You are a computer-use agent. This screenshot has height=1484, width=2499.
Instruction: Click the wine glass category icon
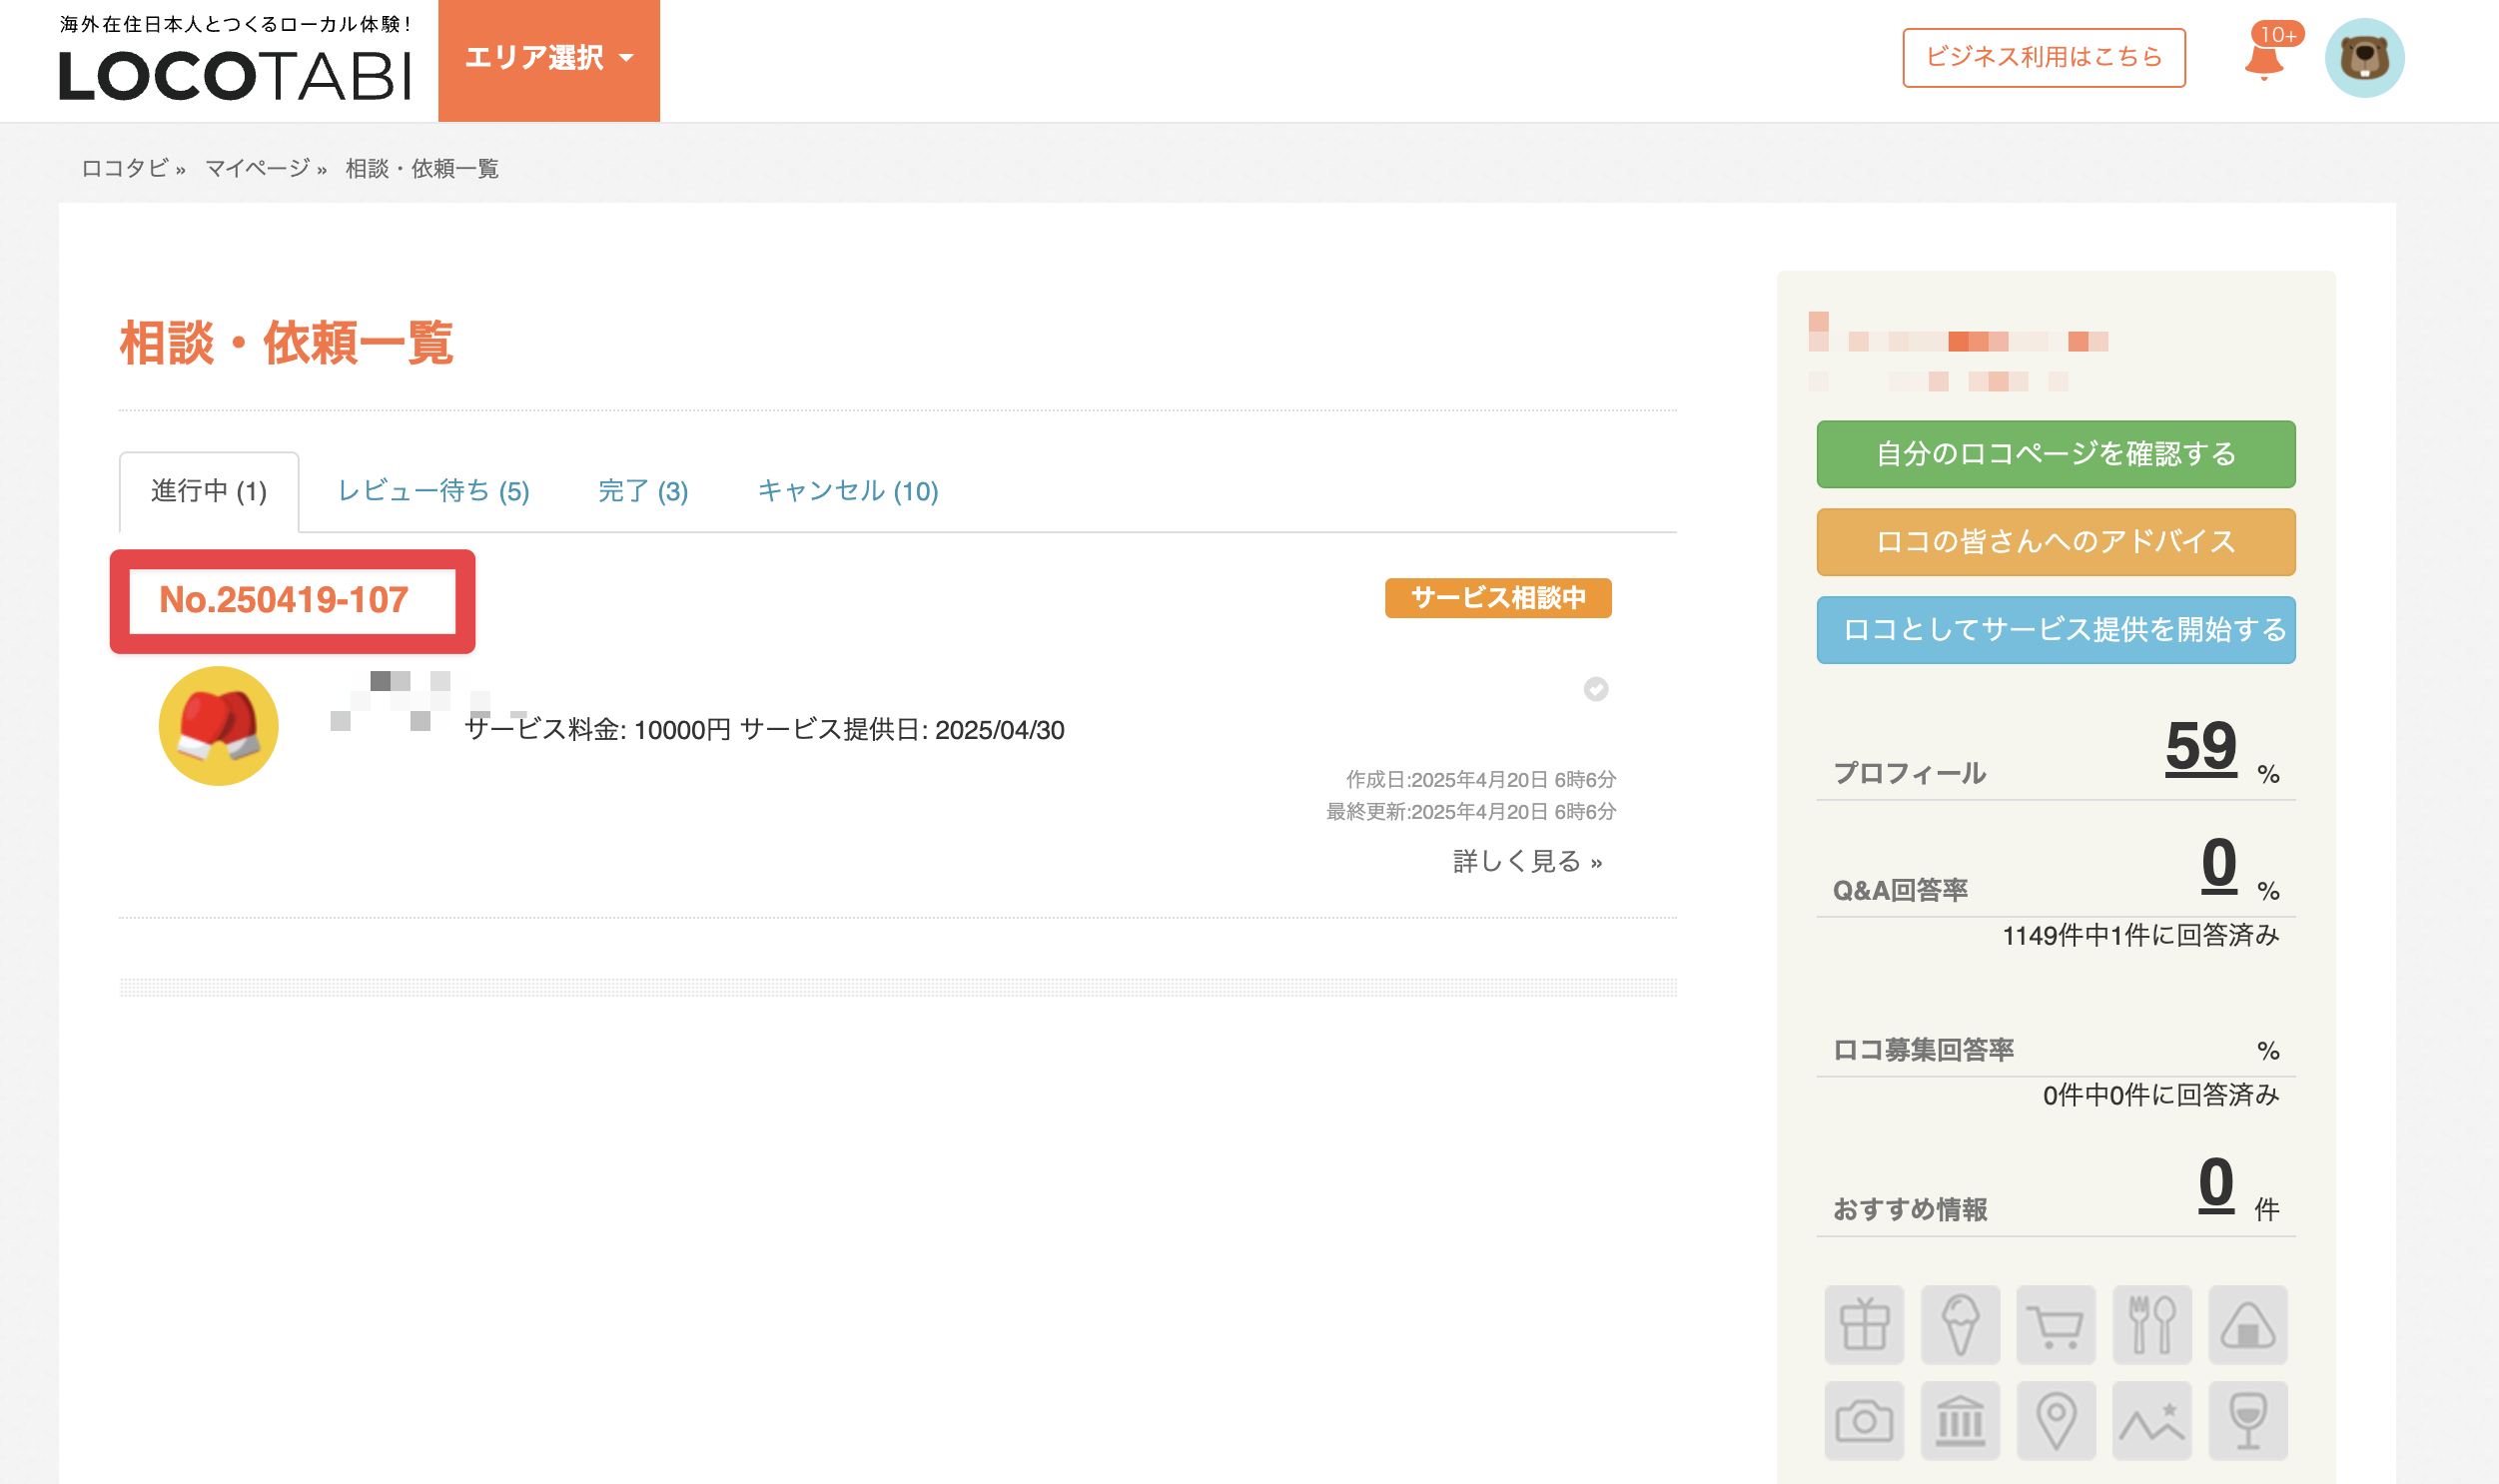click(2247, 1420)
